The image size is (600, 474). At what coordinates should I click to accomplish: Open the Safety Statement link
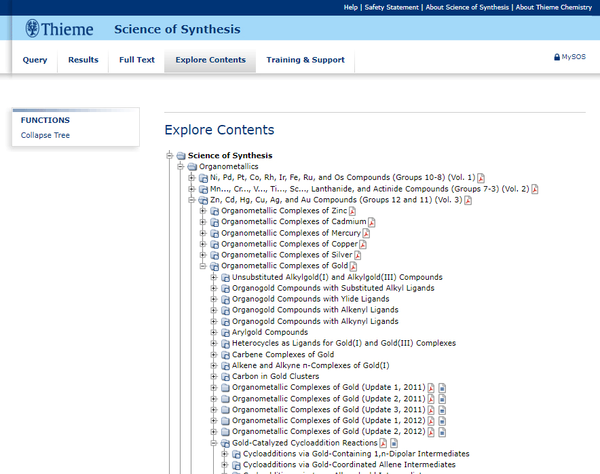(391, 7)
